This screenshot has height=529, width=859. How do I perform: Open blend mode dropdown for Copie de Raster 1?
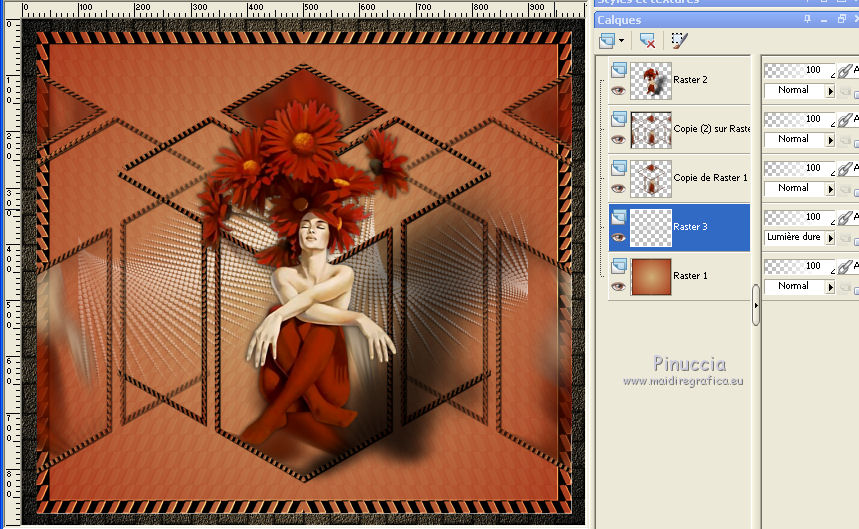(831, 189)
